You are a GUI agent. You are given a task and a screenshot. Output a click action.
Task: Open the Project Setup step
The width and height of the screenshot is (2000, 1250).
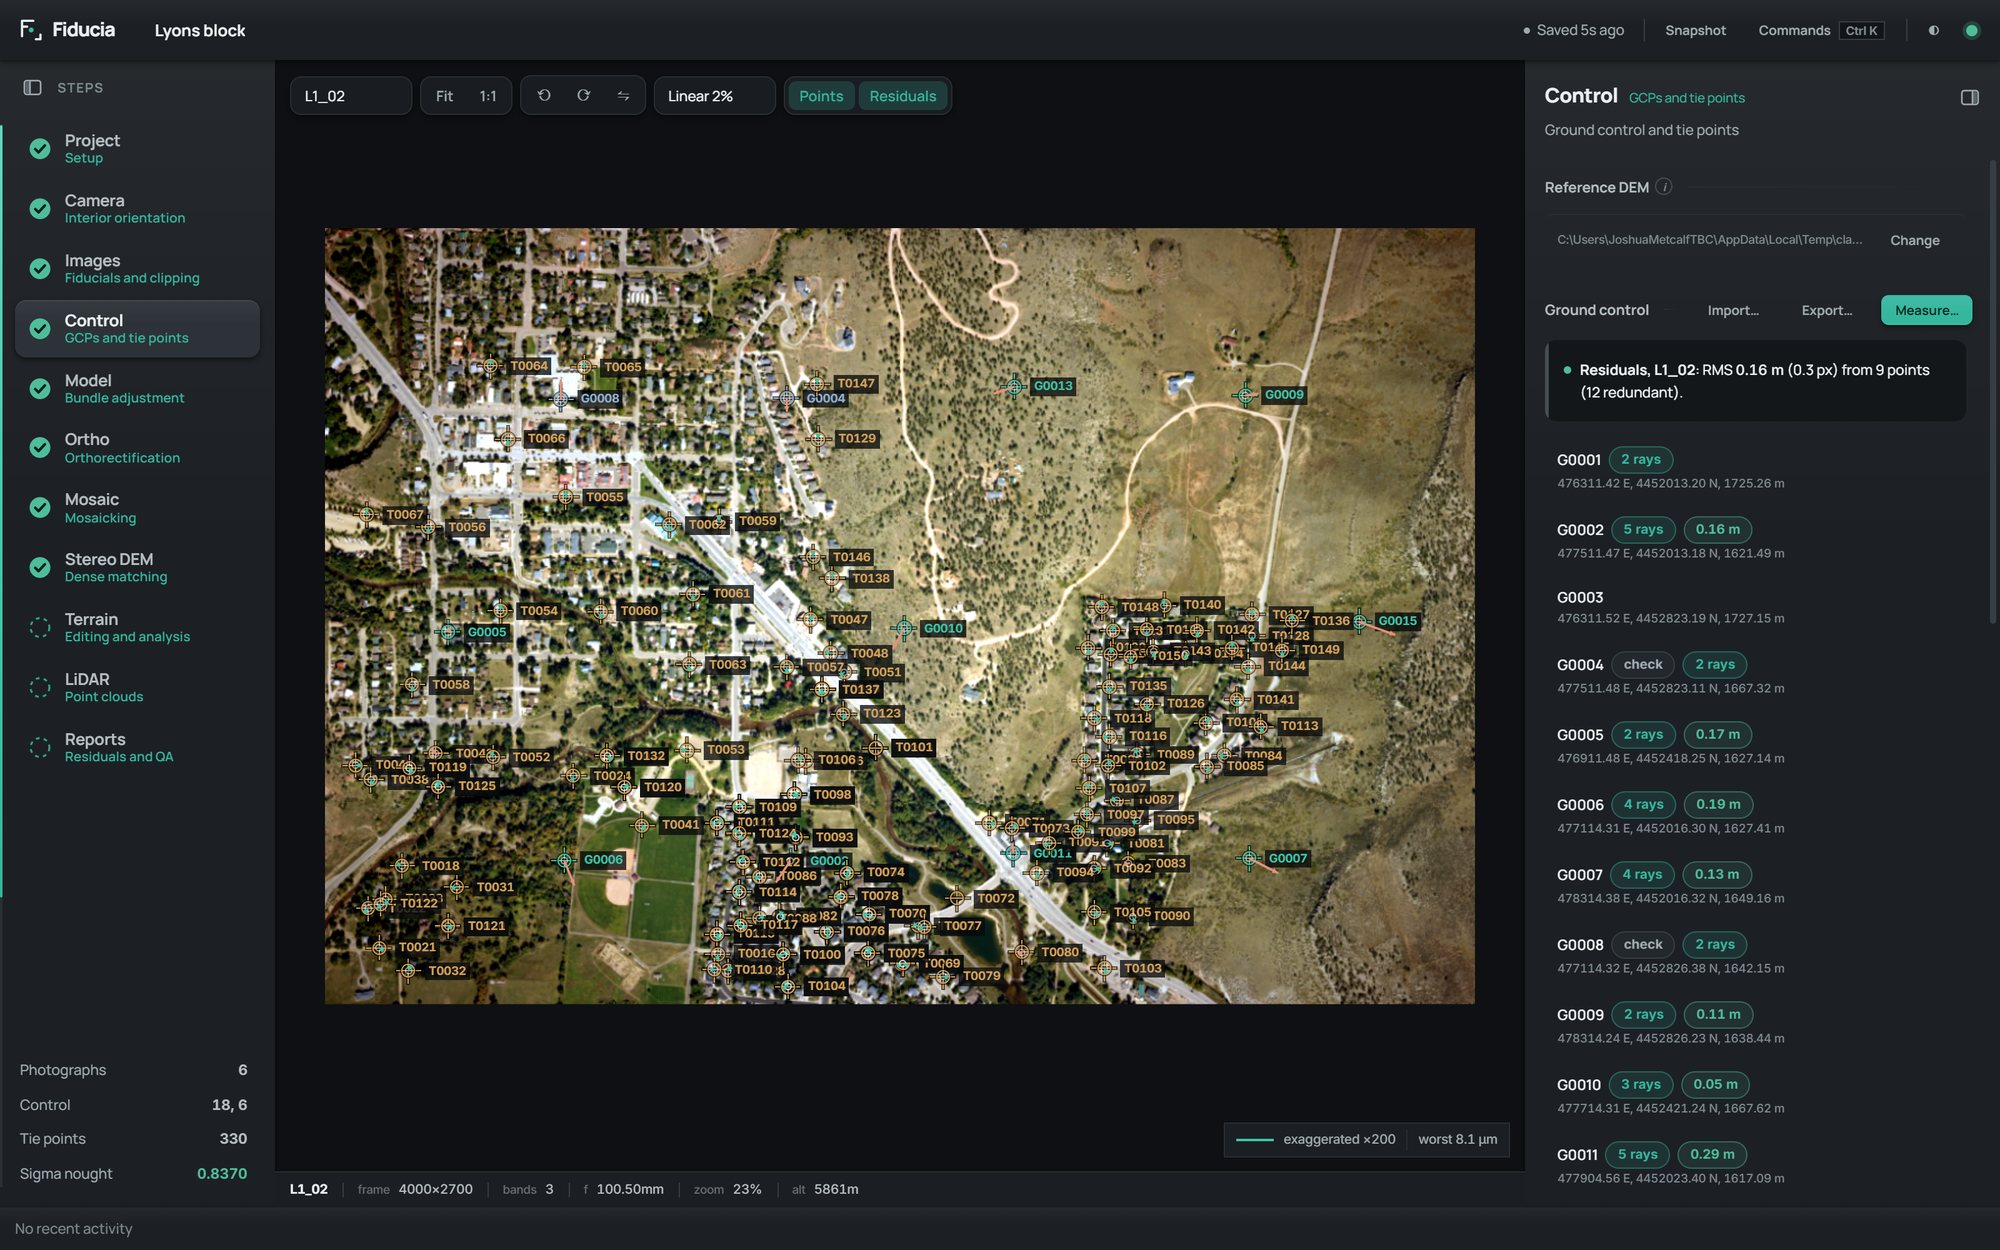(138, 148)
